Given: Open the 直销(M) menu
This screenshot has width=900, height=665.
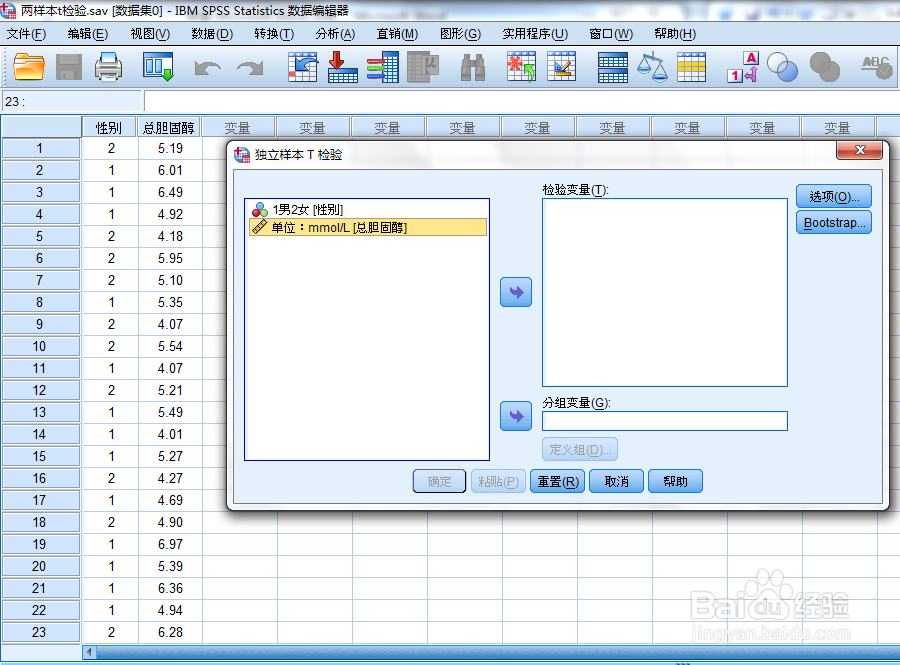Looking at the screenshot, I should [x=397, y=34].
